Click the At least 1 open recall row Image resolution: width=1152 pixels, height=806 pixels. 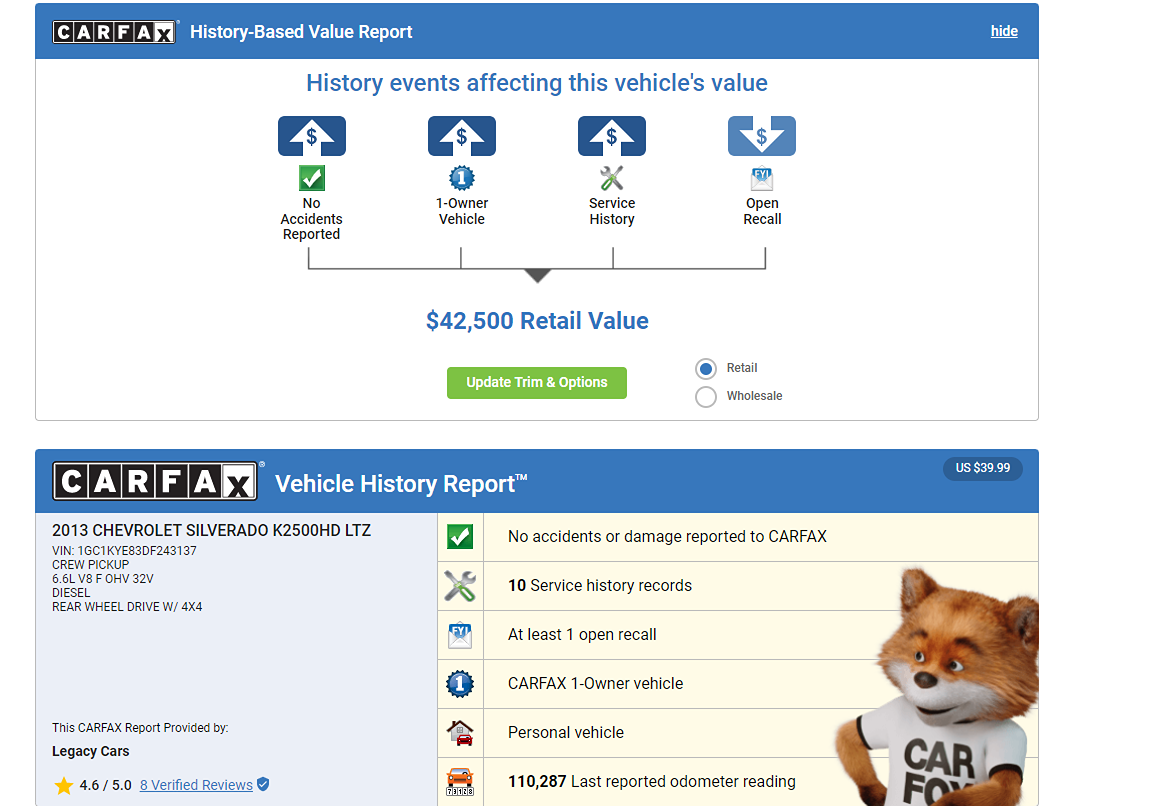coord(582,635)
